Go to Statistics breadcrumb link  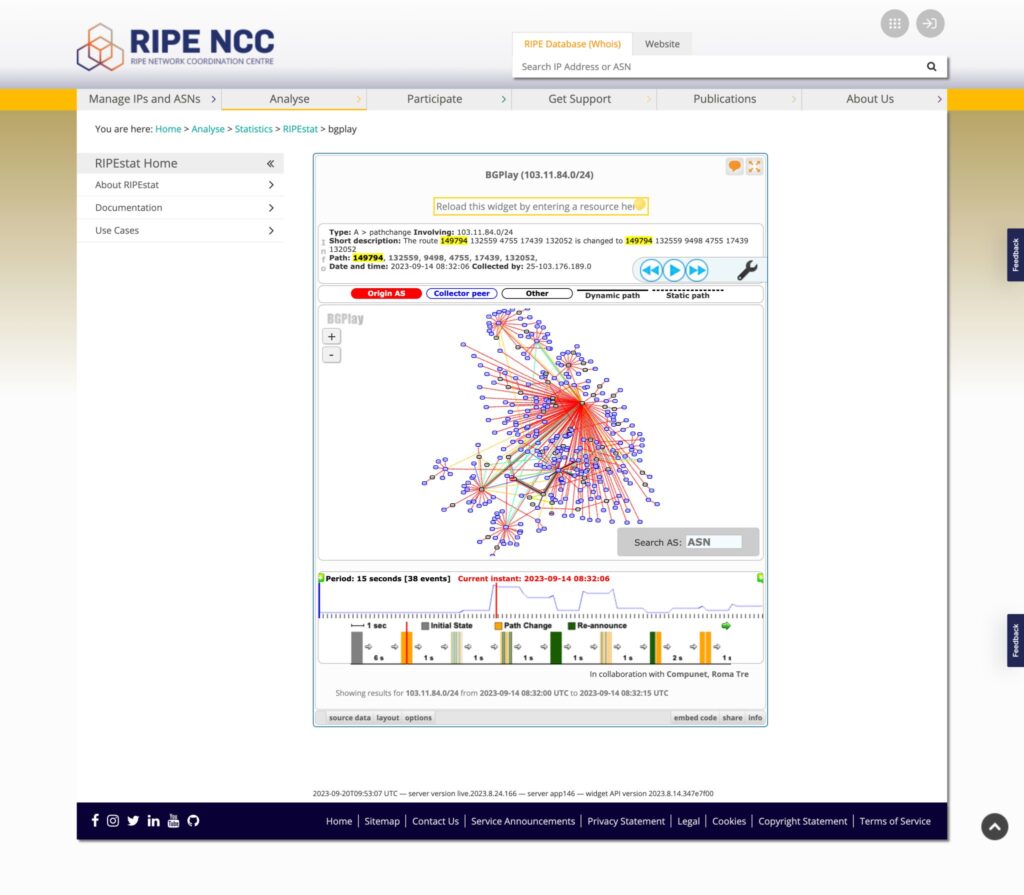coord(253,129)
